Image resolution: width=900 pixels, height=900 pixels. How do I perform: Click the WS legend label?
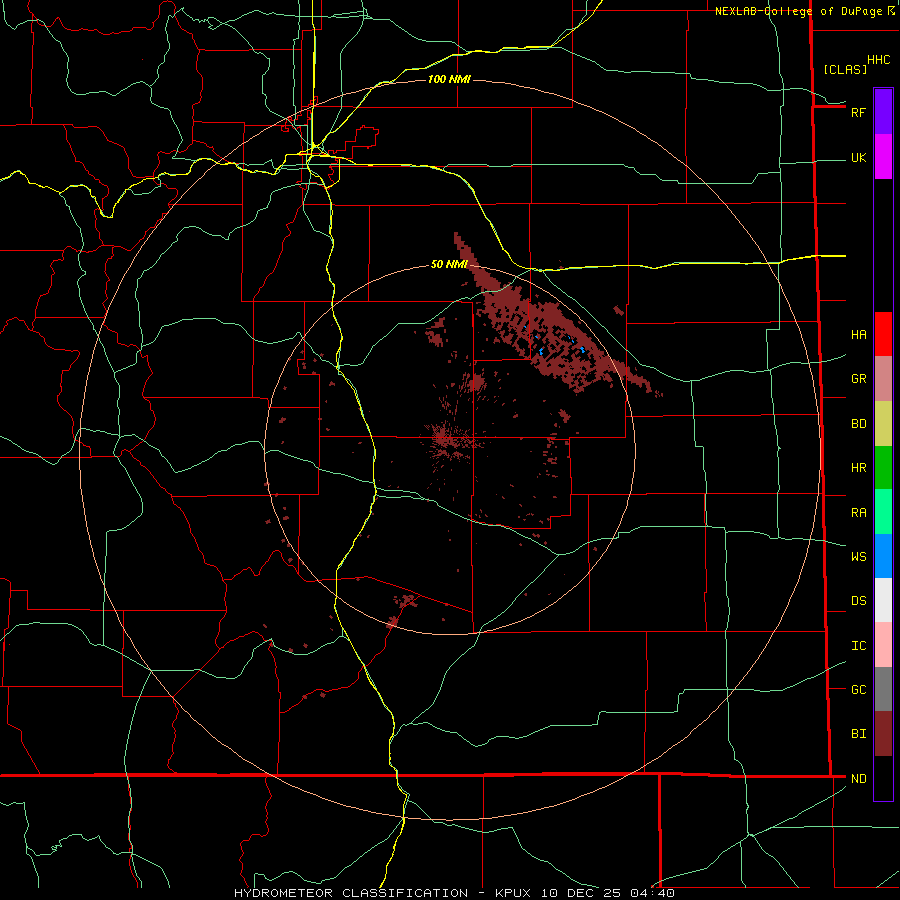(858, 556)
